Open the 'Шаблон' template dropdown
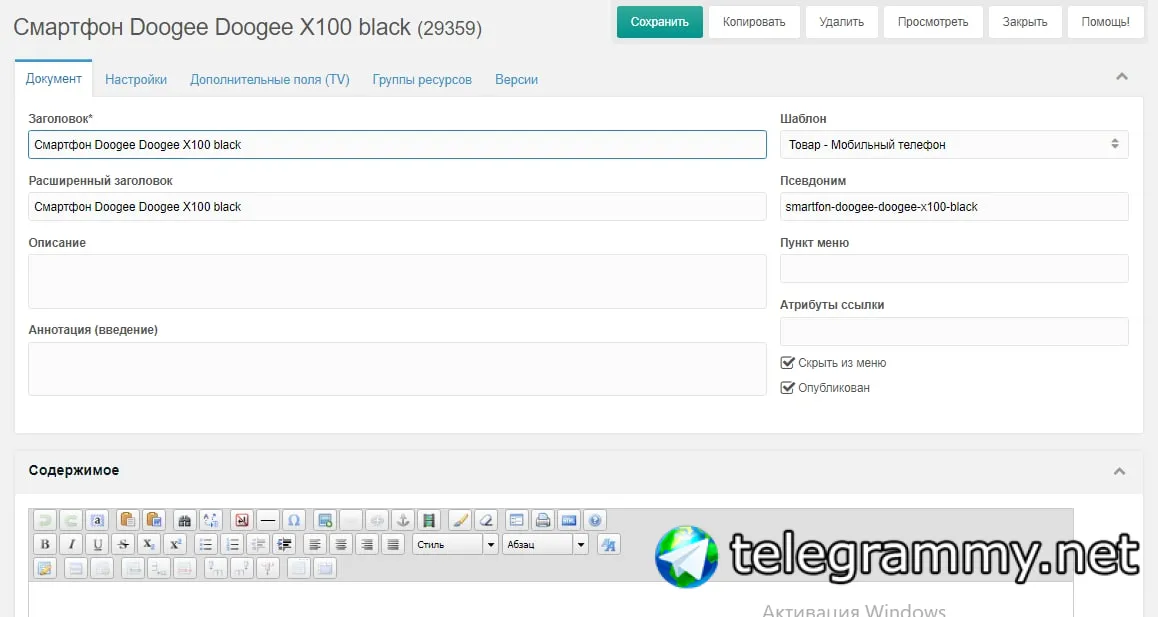This screenshot has width=1158, height=617. coord(954,144)
